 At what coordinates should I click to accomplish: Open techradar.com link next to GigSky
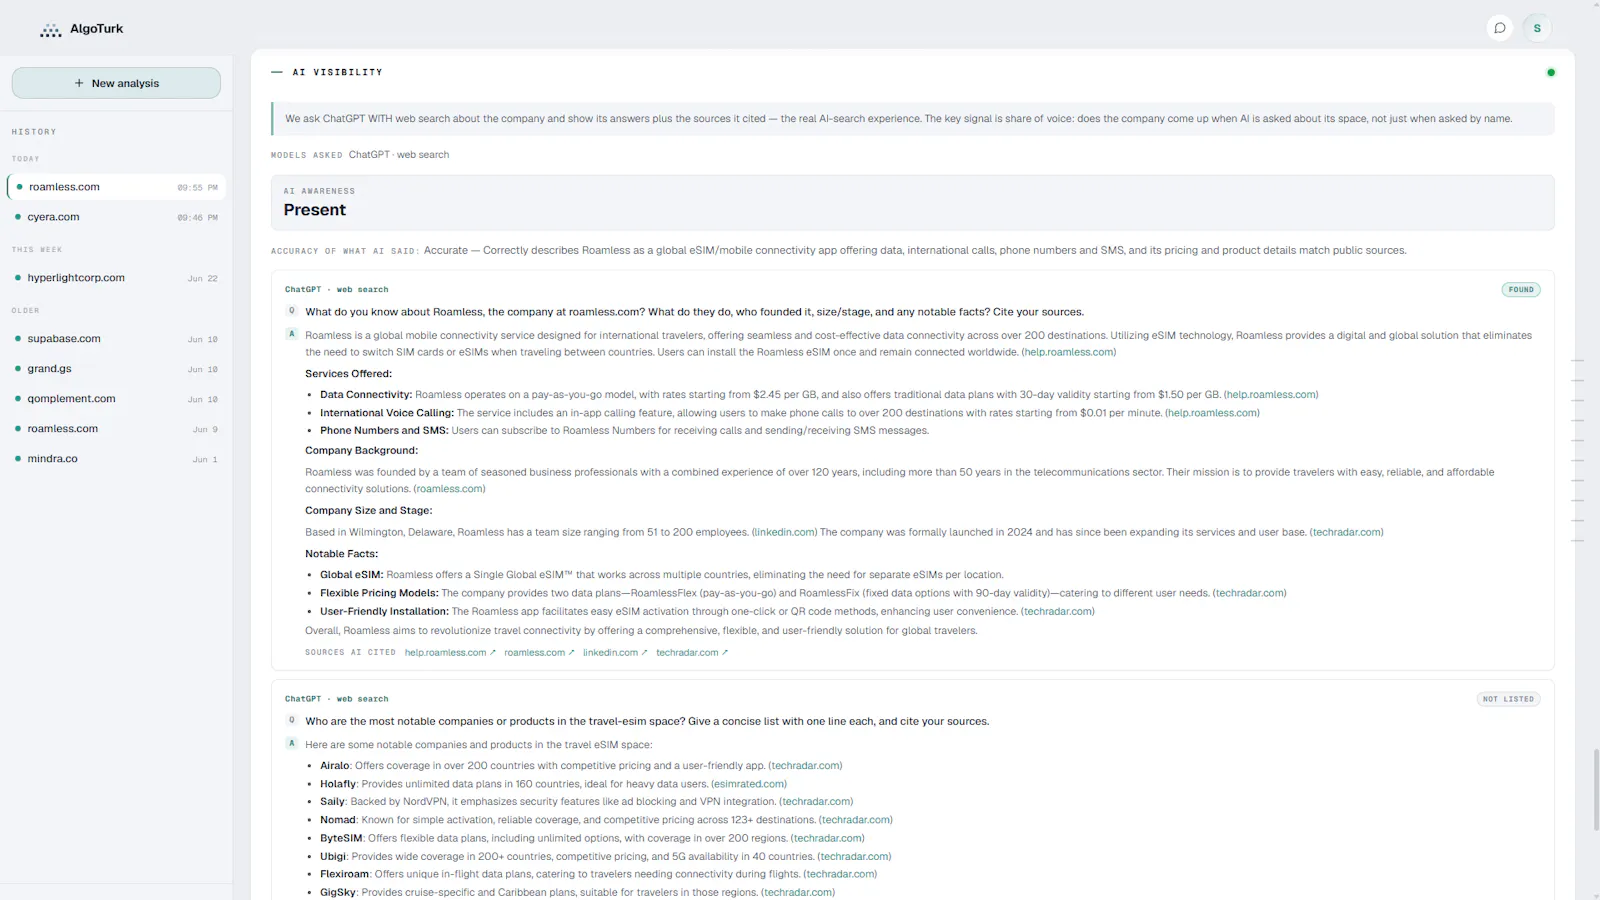[797, 893]
